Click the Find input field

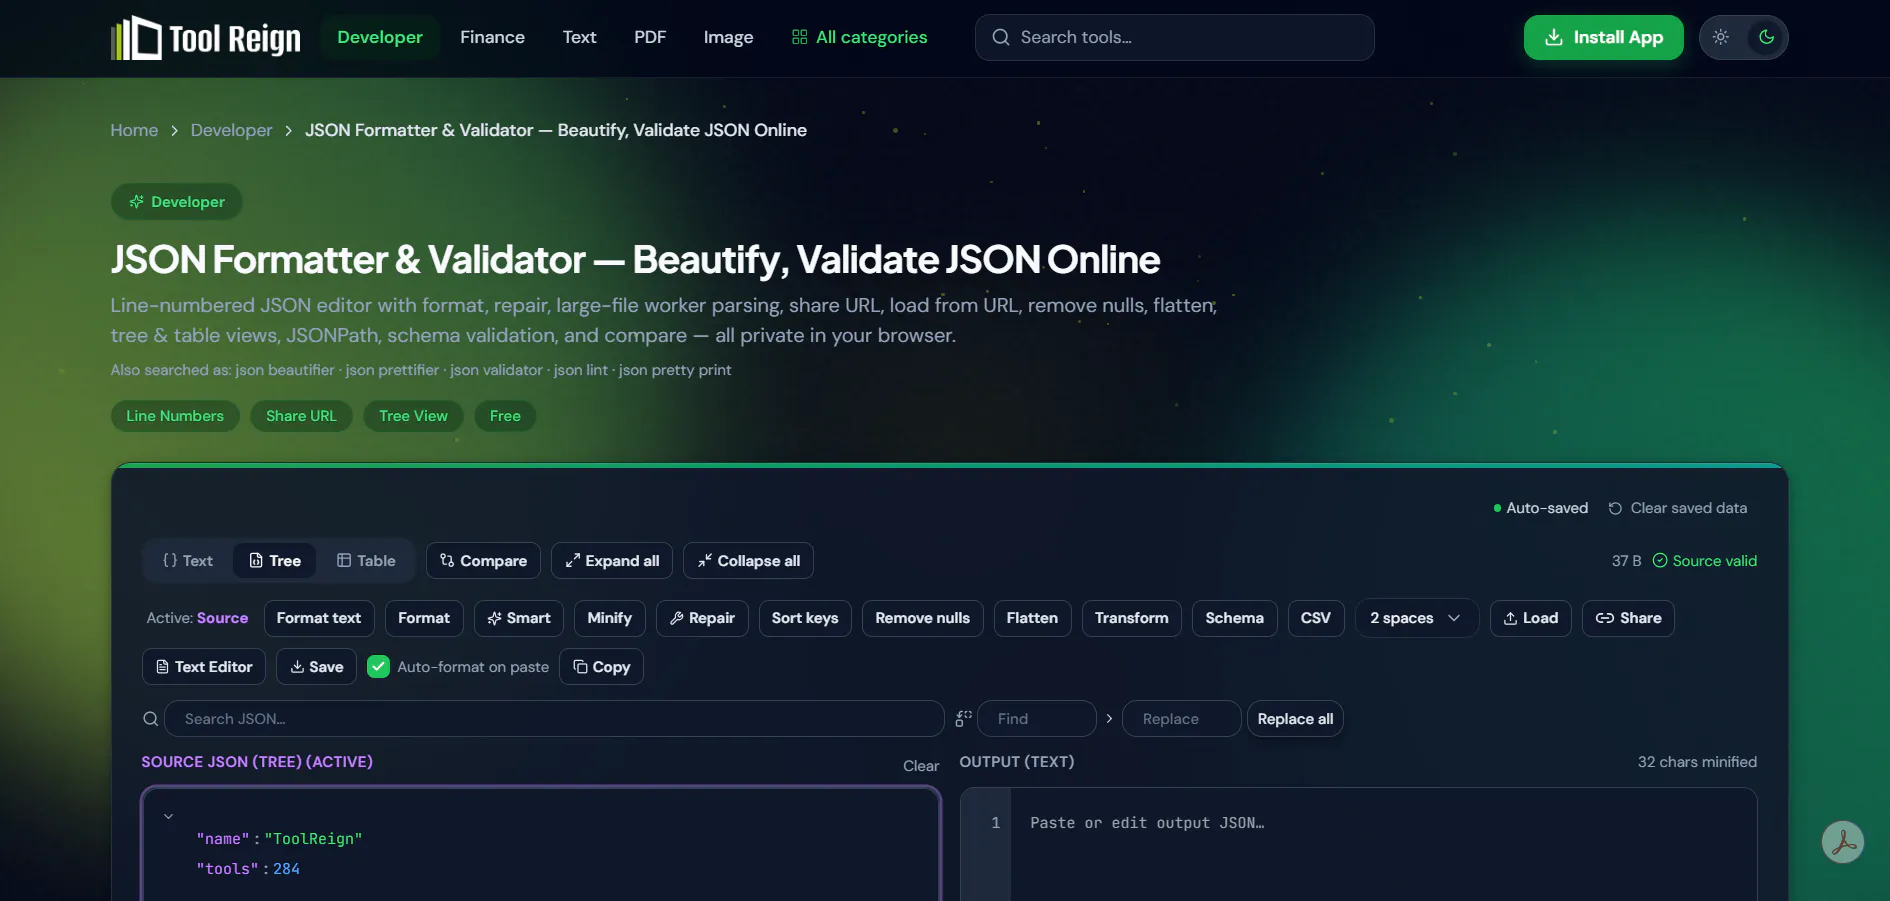[x=1037, y=719]
